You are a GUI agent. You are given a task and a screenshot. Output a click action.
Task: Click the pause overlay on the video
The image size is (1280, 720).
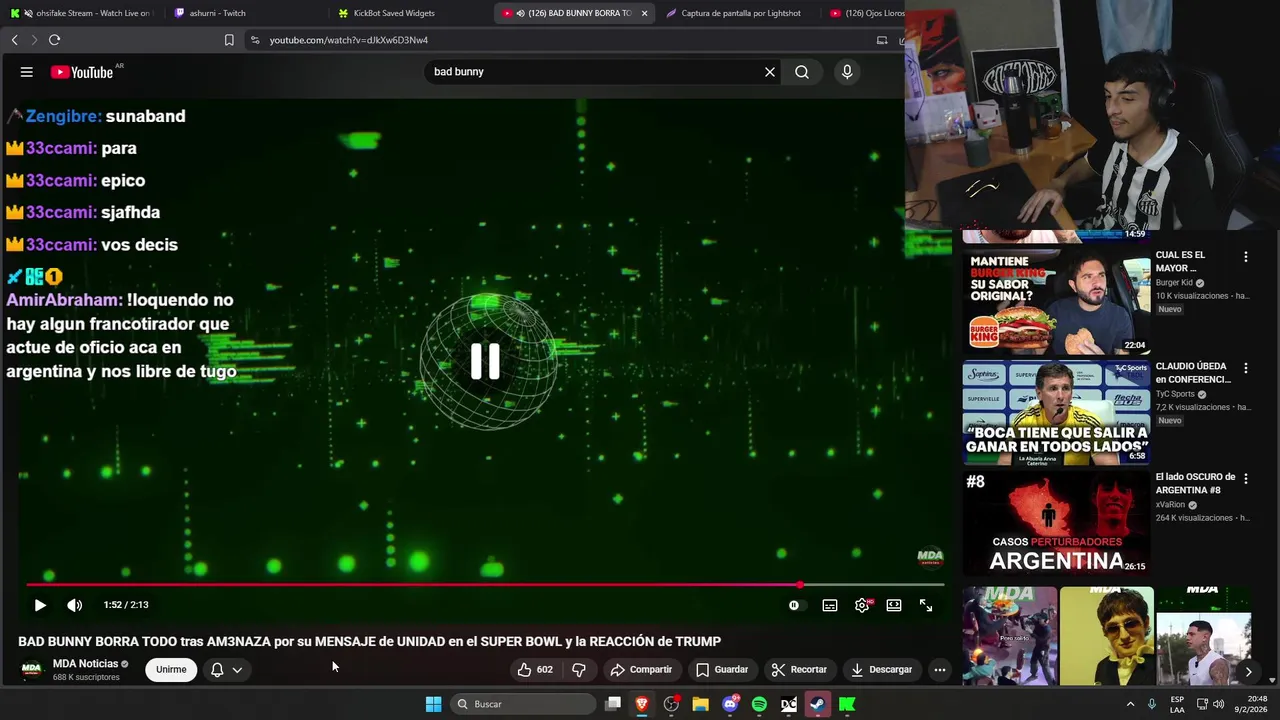(485, 362)
